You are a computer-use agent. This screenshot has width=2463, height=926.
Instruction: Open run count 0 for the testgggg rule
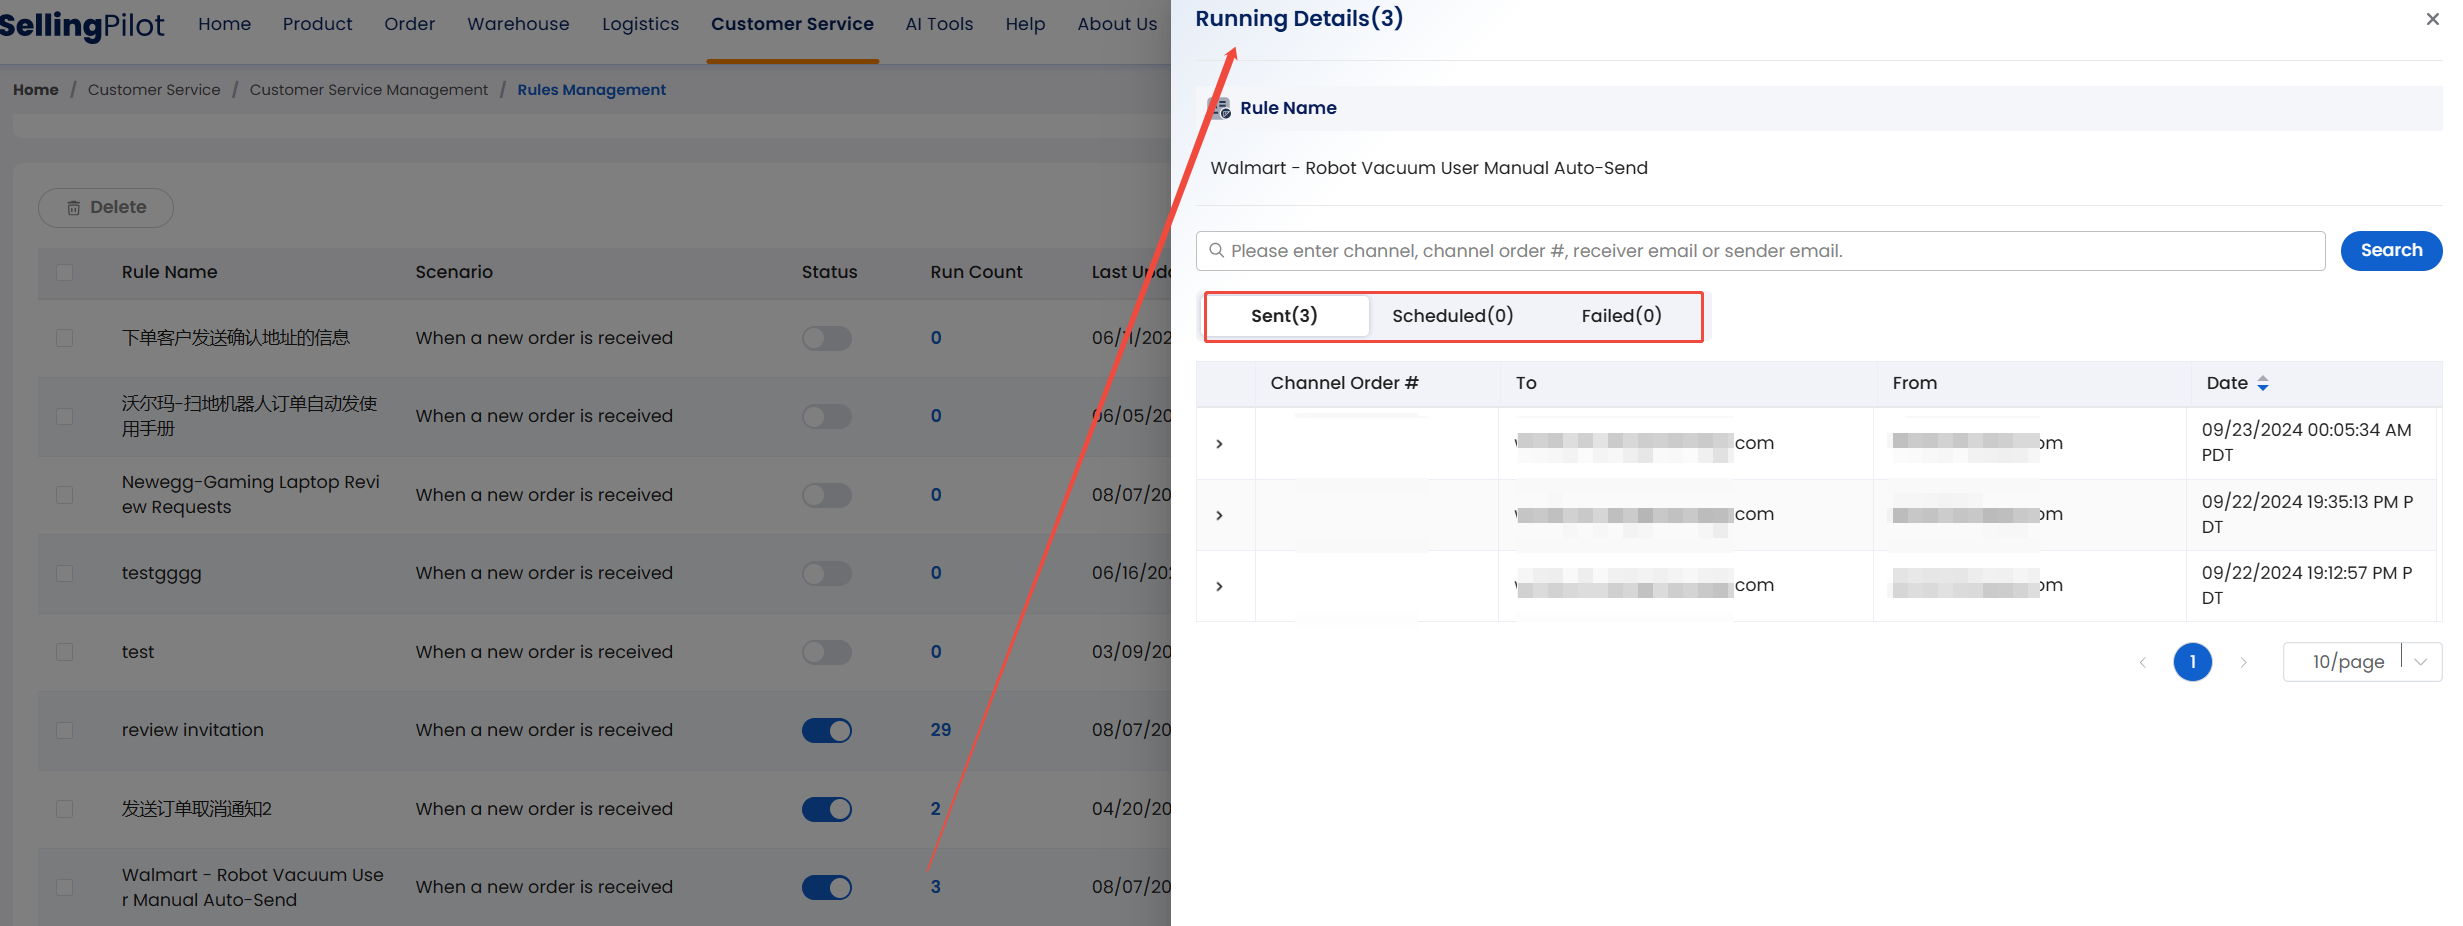coord(936,573)
